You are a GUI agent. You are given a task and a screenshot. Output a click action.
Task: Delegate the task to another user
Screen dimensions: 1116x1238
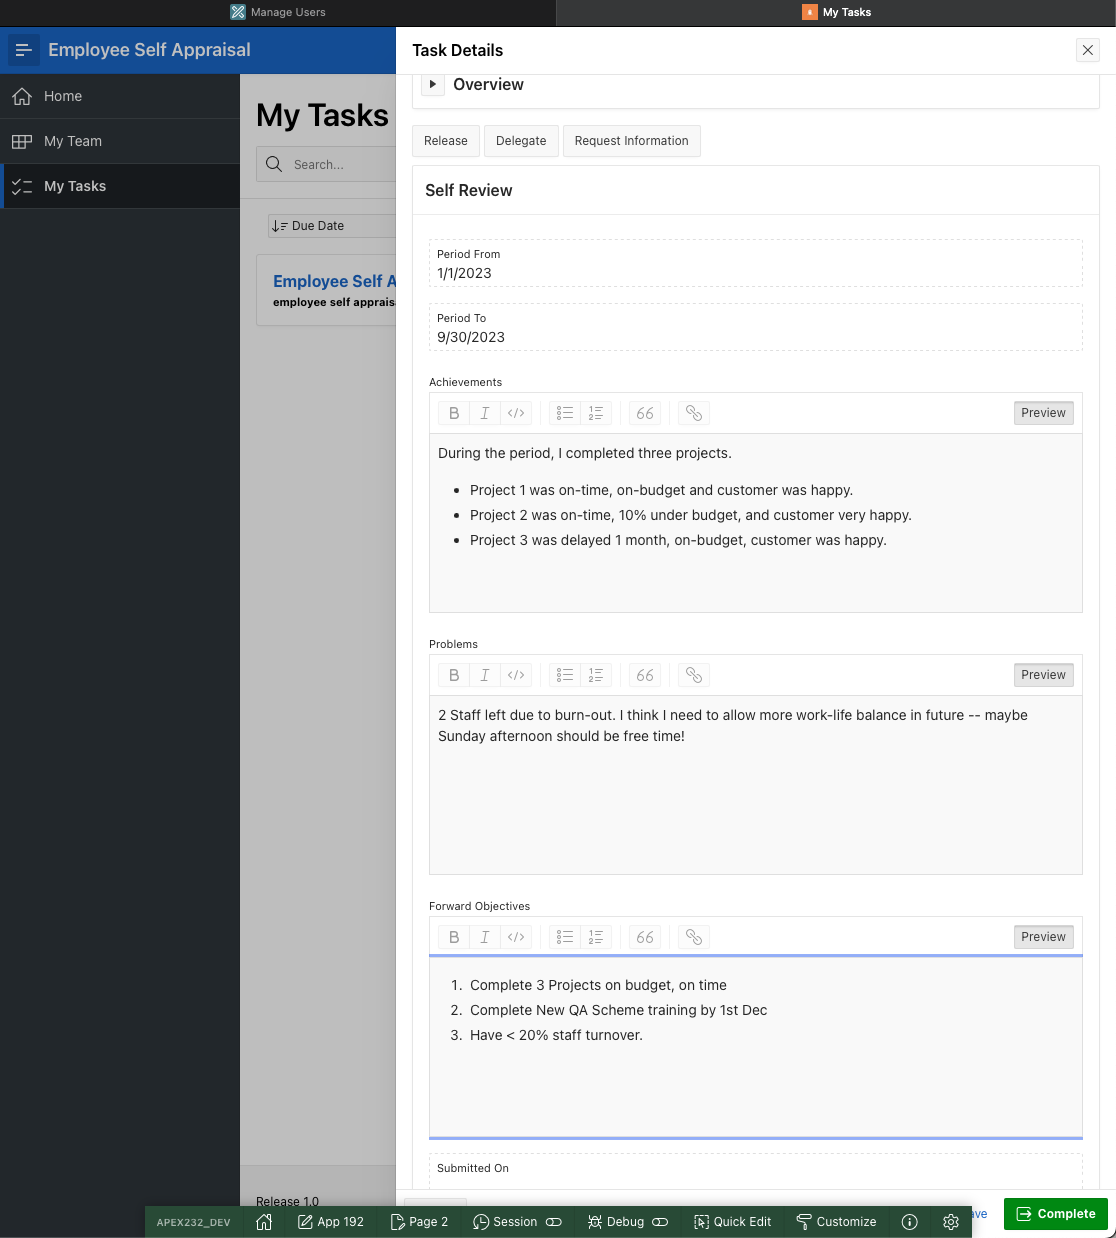pyautogui.click(x=521, y=141)
